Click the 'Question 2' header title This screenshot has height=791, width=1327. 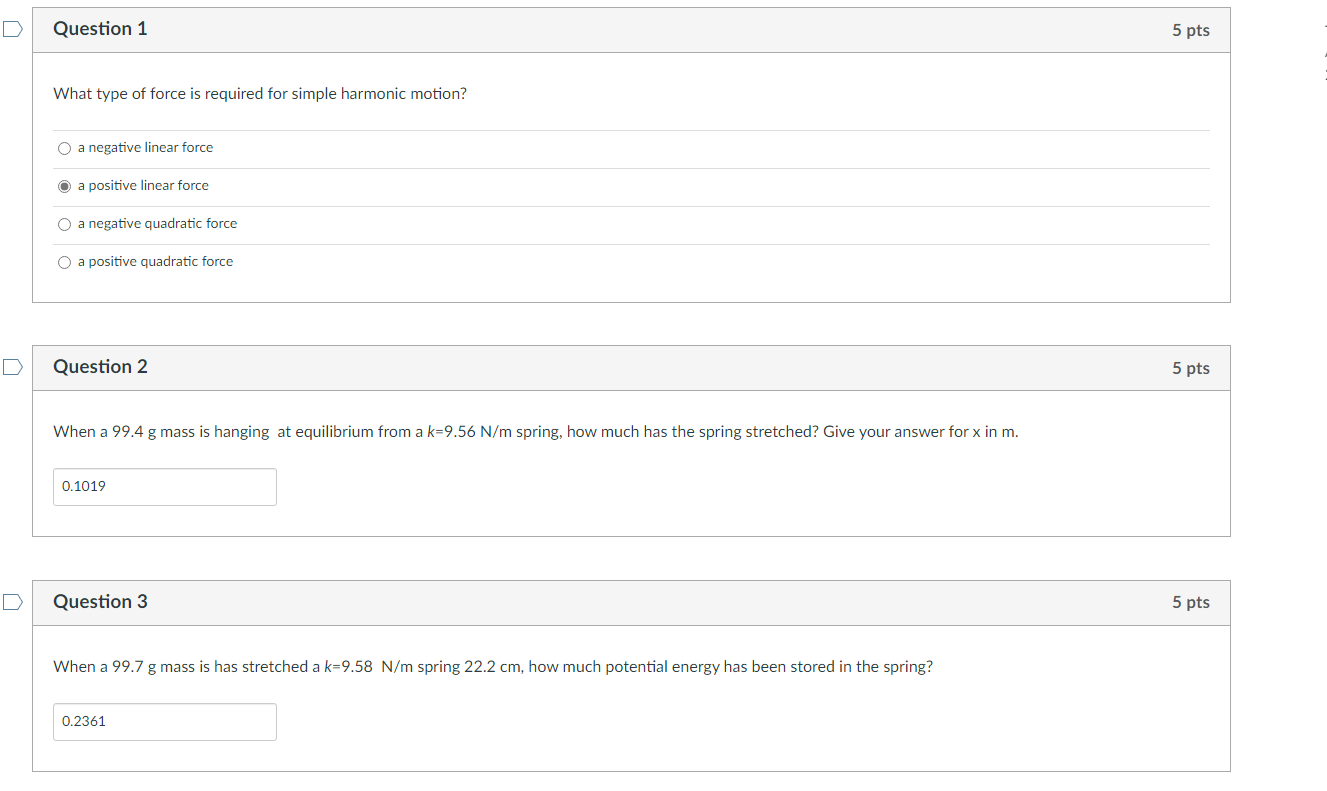tap(100, 367)
